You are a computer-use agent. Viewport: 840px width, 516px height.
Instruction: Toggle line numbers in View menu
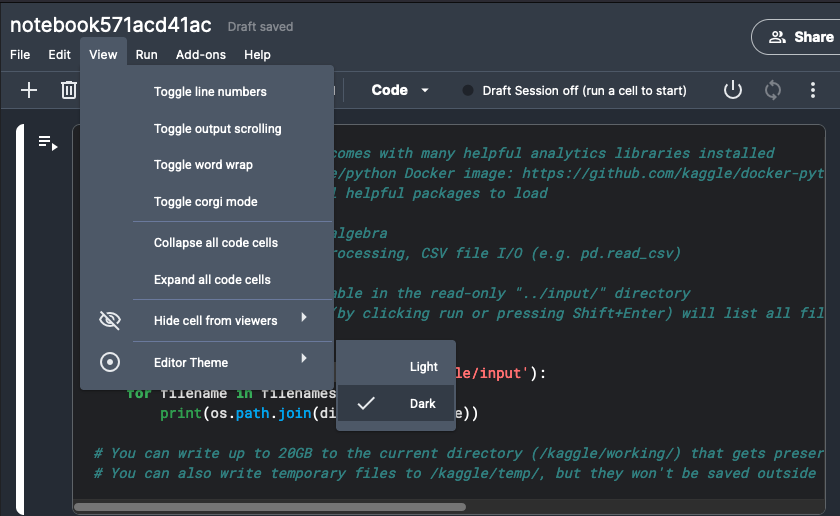pyautogui.click(x=210, y=92)
